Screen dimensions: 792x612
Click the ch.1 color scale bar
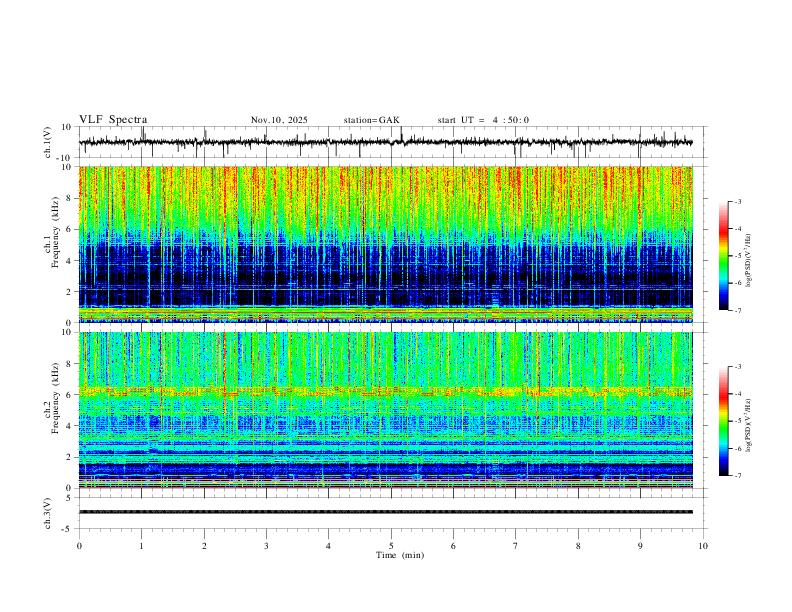(x=724, y=256)
